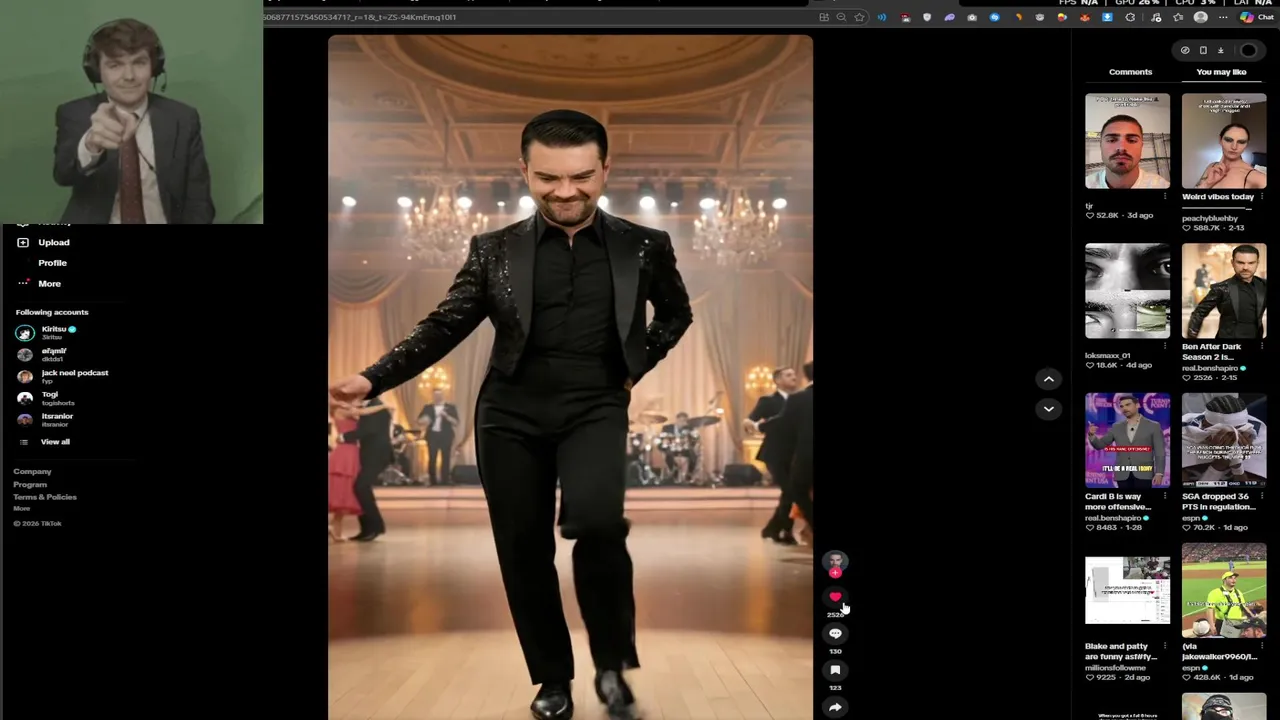This screenshot has width=1280, height=720.
Task: Open the browser three-dots settings menu
Action: click(x=1225, y=17)
